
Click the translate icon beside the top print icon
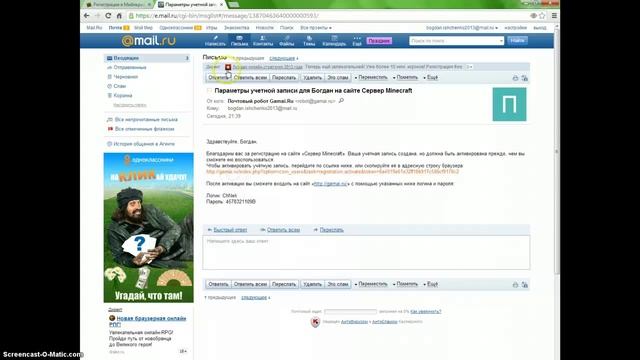click(525, 78)
